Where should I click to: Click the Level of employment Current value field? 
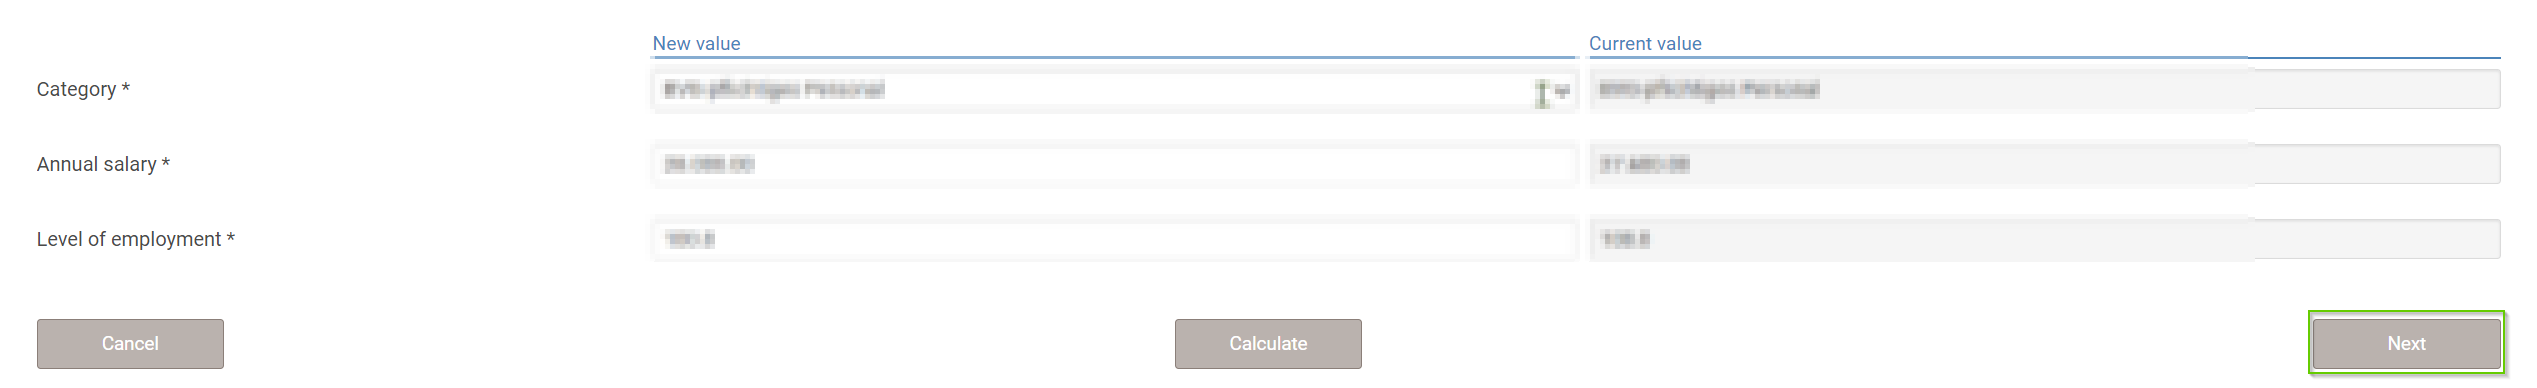[2045, 239]
